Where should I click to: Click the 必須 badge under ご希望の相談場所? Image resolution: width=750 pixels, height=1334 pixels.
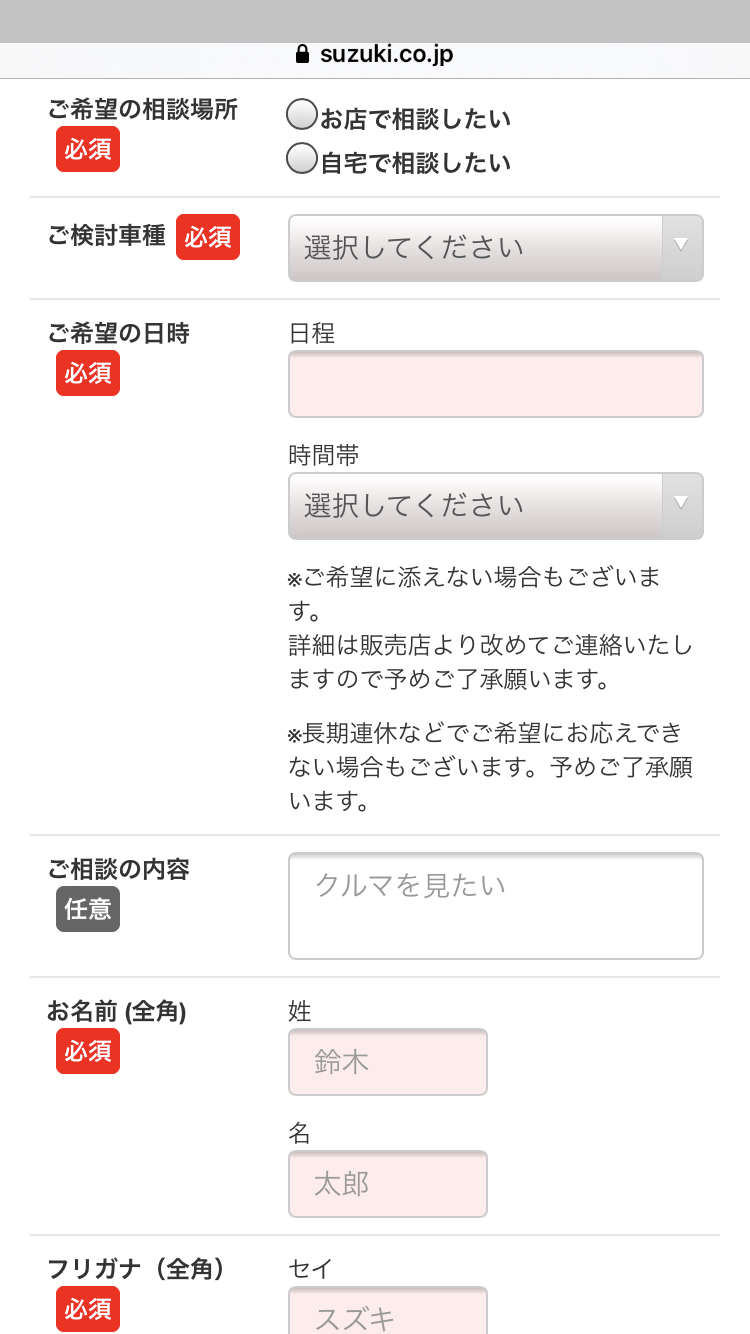[x=88, y=149]
